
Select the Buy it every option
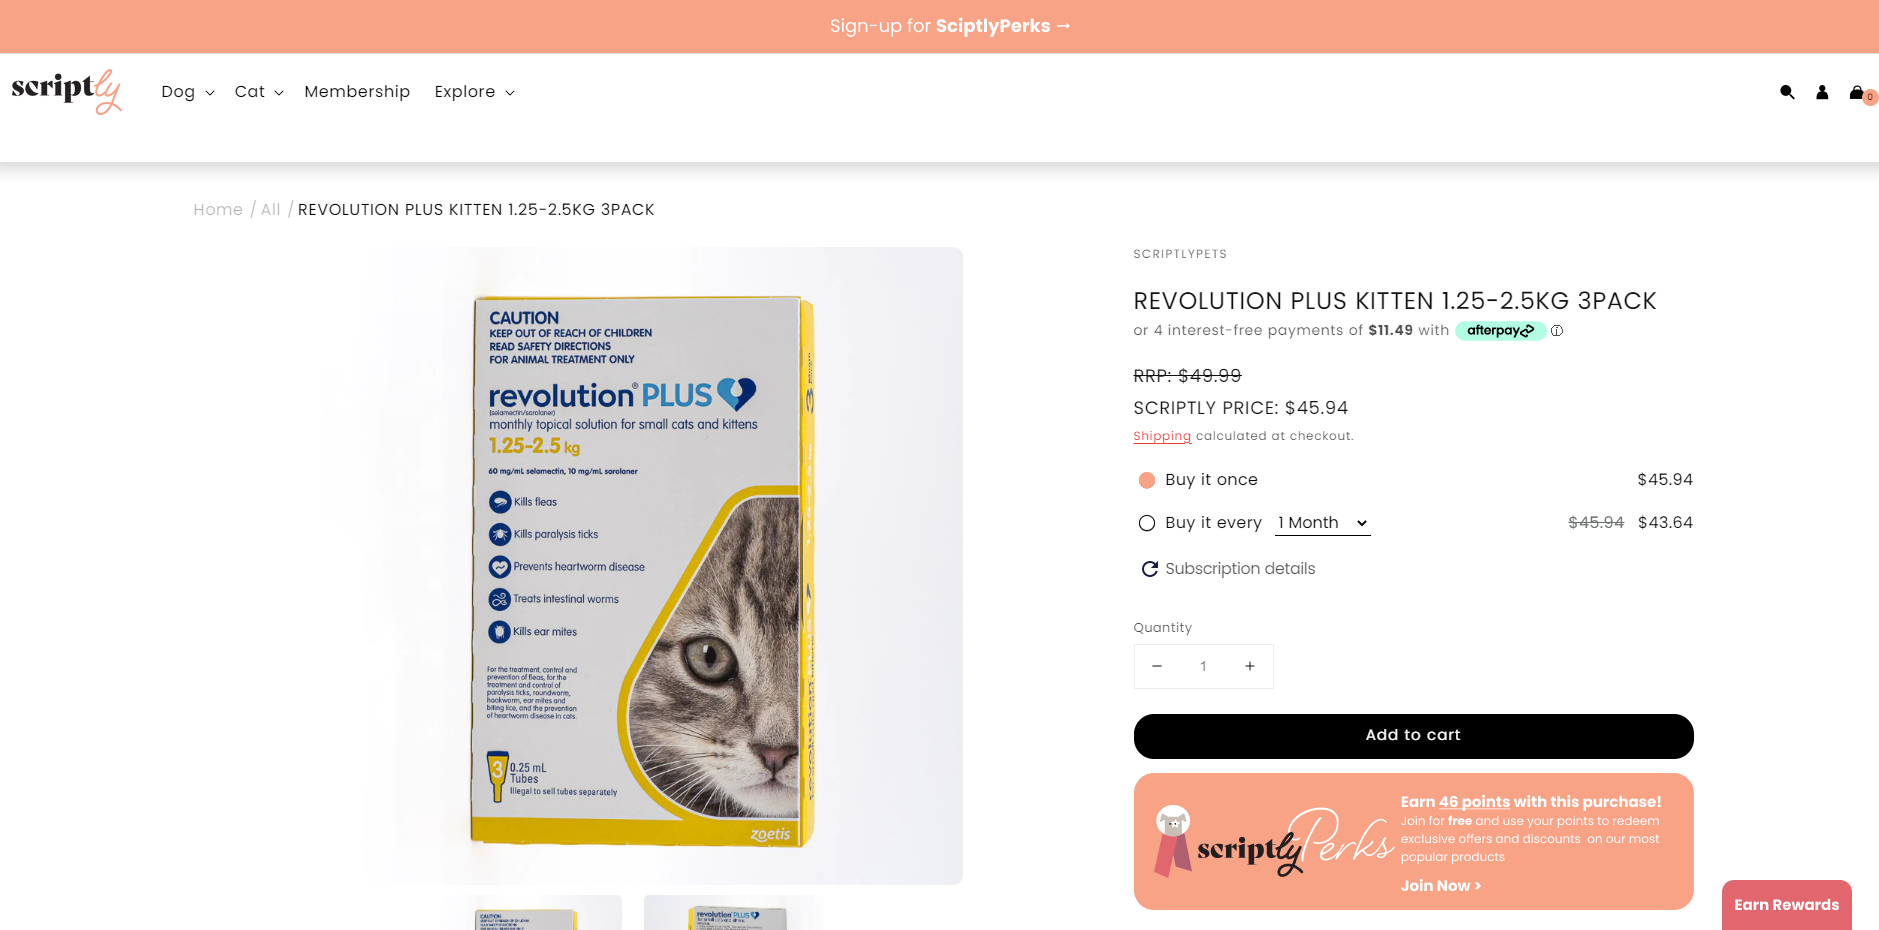1147,523
